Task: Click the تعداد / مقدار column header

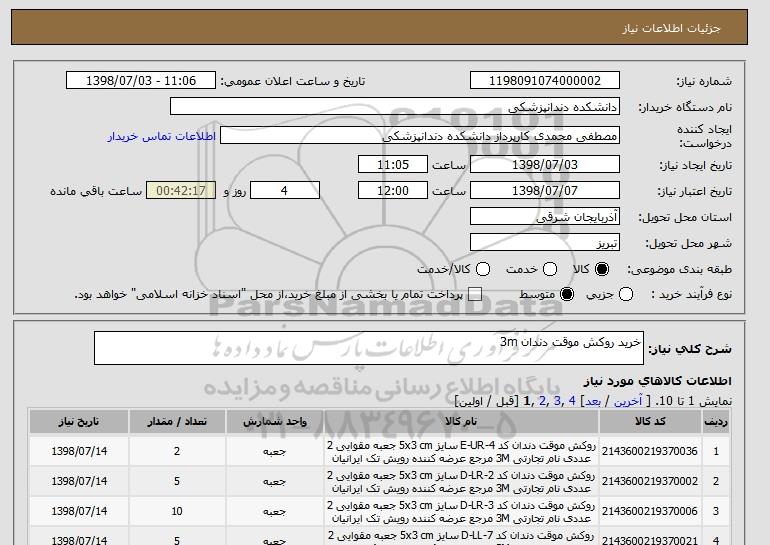Action: [177, 422]
